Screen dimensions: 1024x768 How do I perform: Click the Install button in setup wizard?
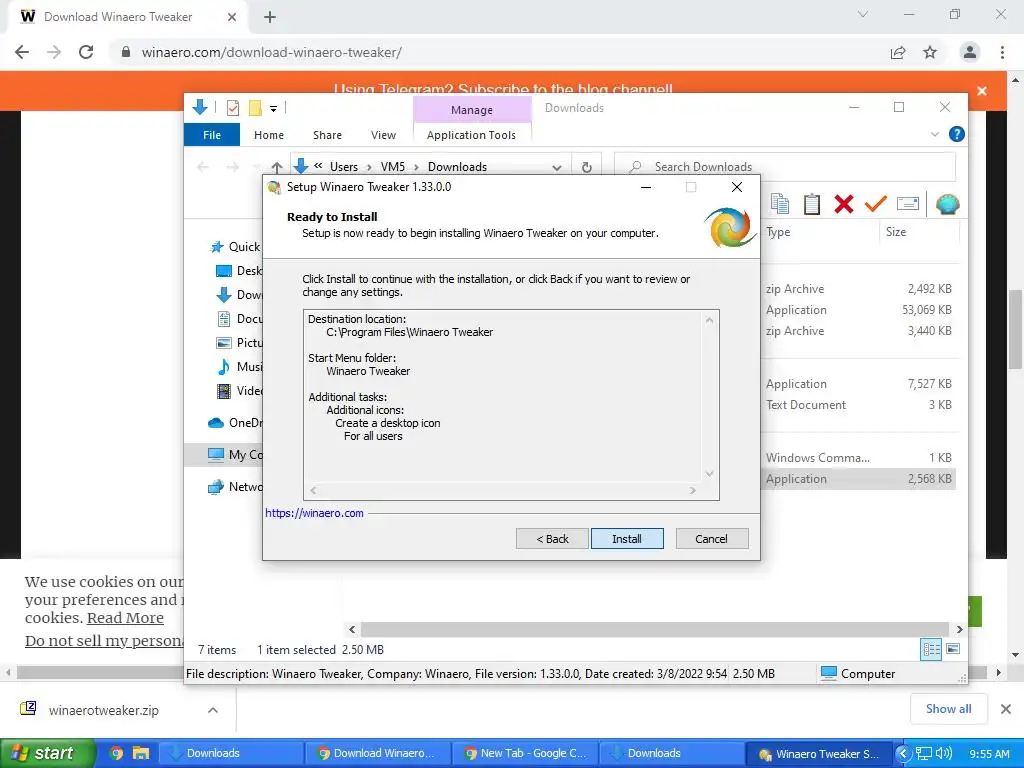[x=627, y=539]
